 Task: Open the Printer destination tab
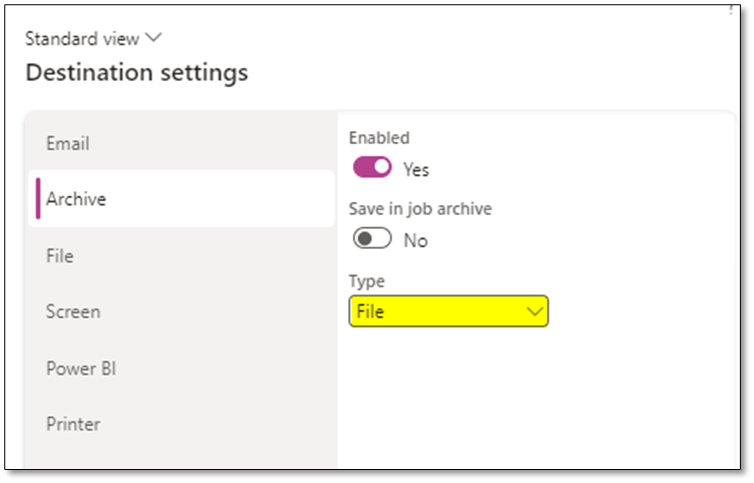tap(73, 424)
